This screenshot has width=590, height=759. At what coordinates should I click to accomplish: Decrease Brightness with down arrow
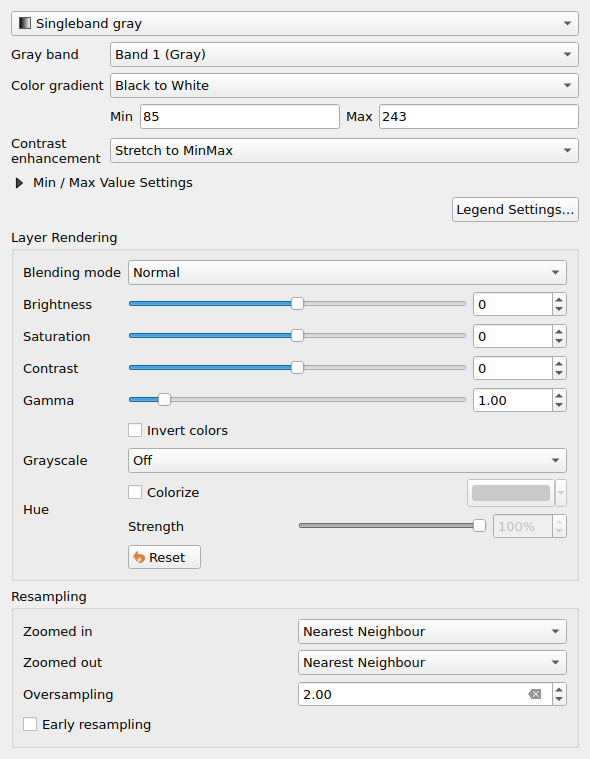pyautogui.click(x=559, y=309)
